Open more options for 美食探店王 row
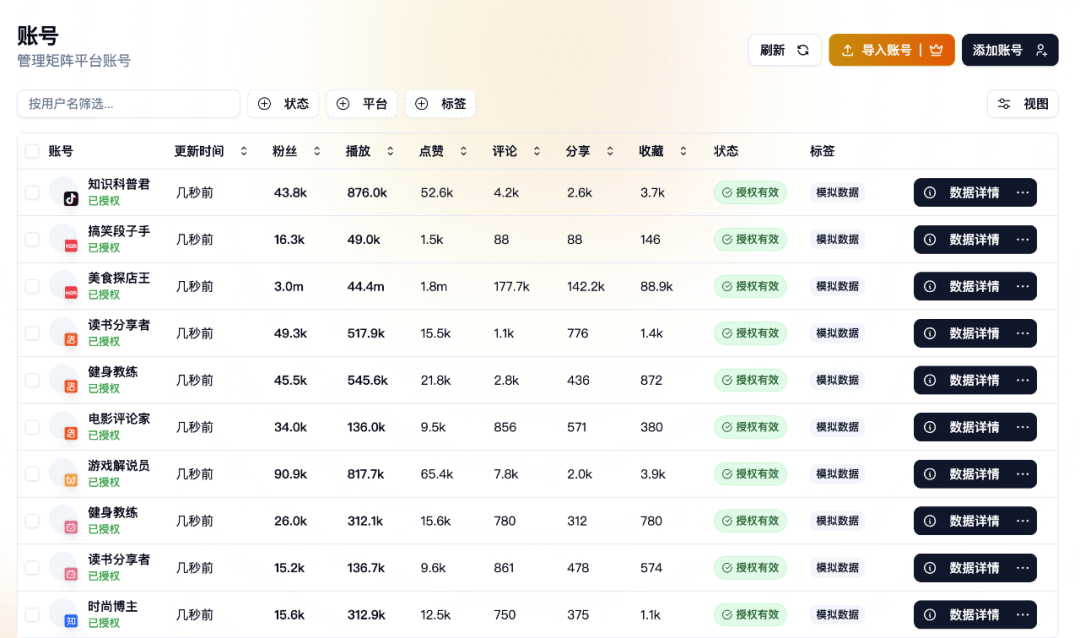This screenshot has height=638, width=1080. [x=1023, y=287]
